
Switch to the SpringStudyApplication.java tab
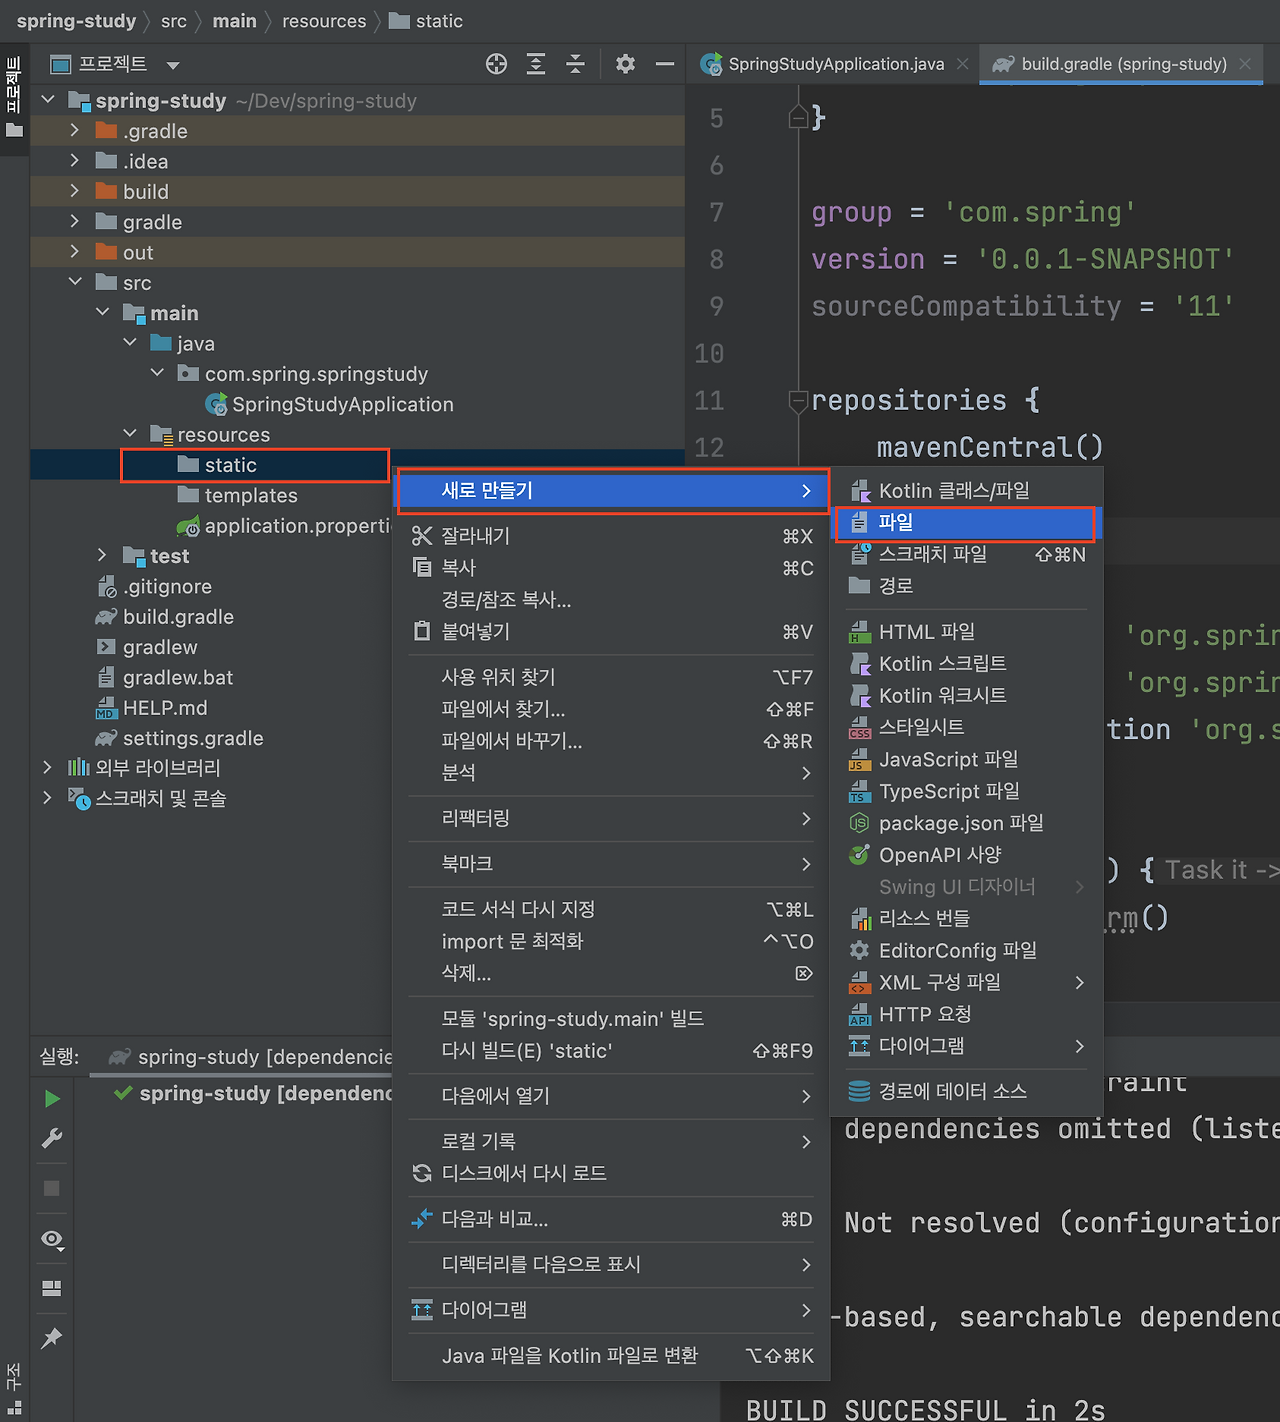click(836, 63)
